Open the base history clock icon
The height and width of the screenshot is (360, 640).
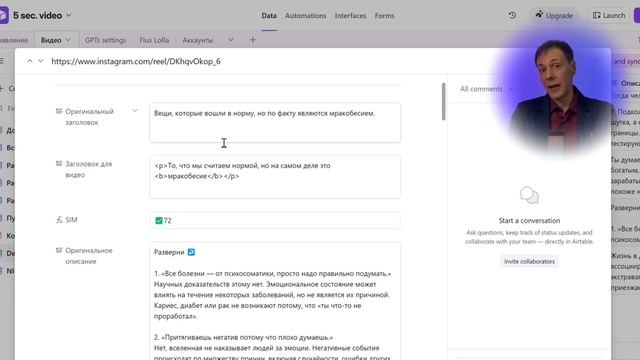pyautogui.click(x=512, y=16)
